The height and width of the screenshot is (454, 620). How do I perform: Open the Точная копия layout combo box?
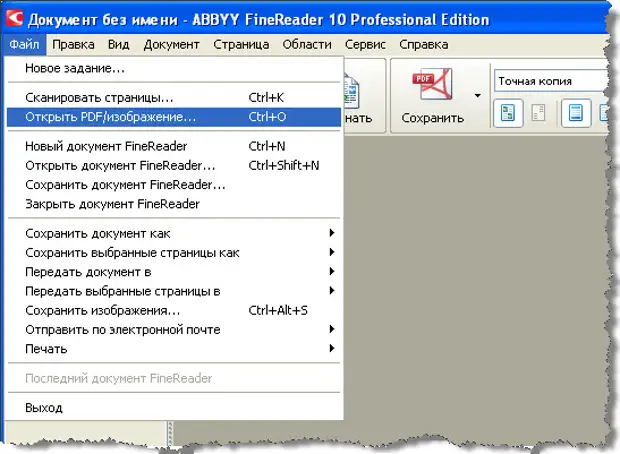click(x=552, y=81)
